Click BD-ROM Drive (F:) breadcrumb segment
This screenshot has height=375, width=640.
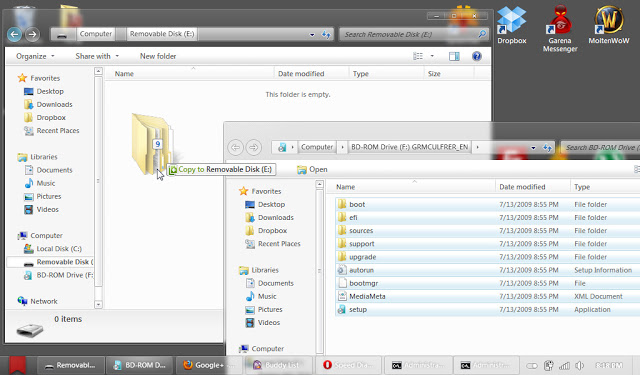click(x=410, y=147)
